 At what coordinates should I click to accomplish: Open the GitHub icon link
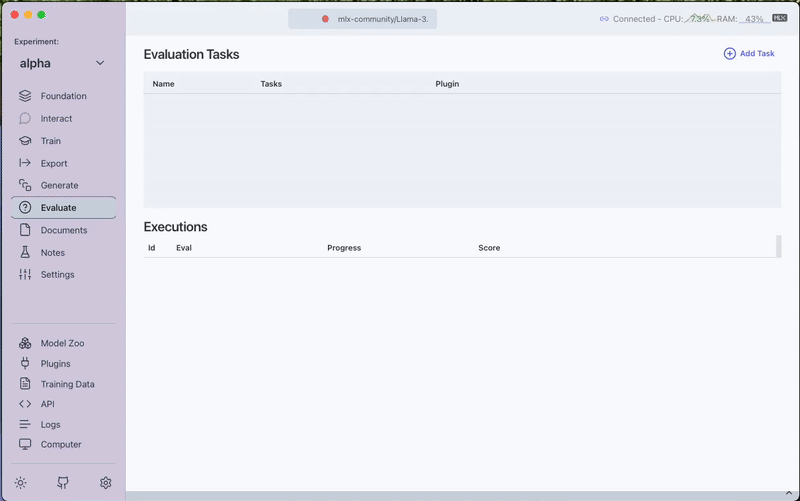coord(63,483)
